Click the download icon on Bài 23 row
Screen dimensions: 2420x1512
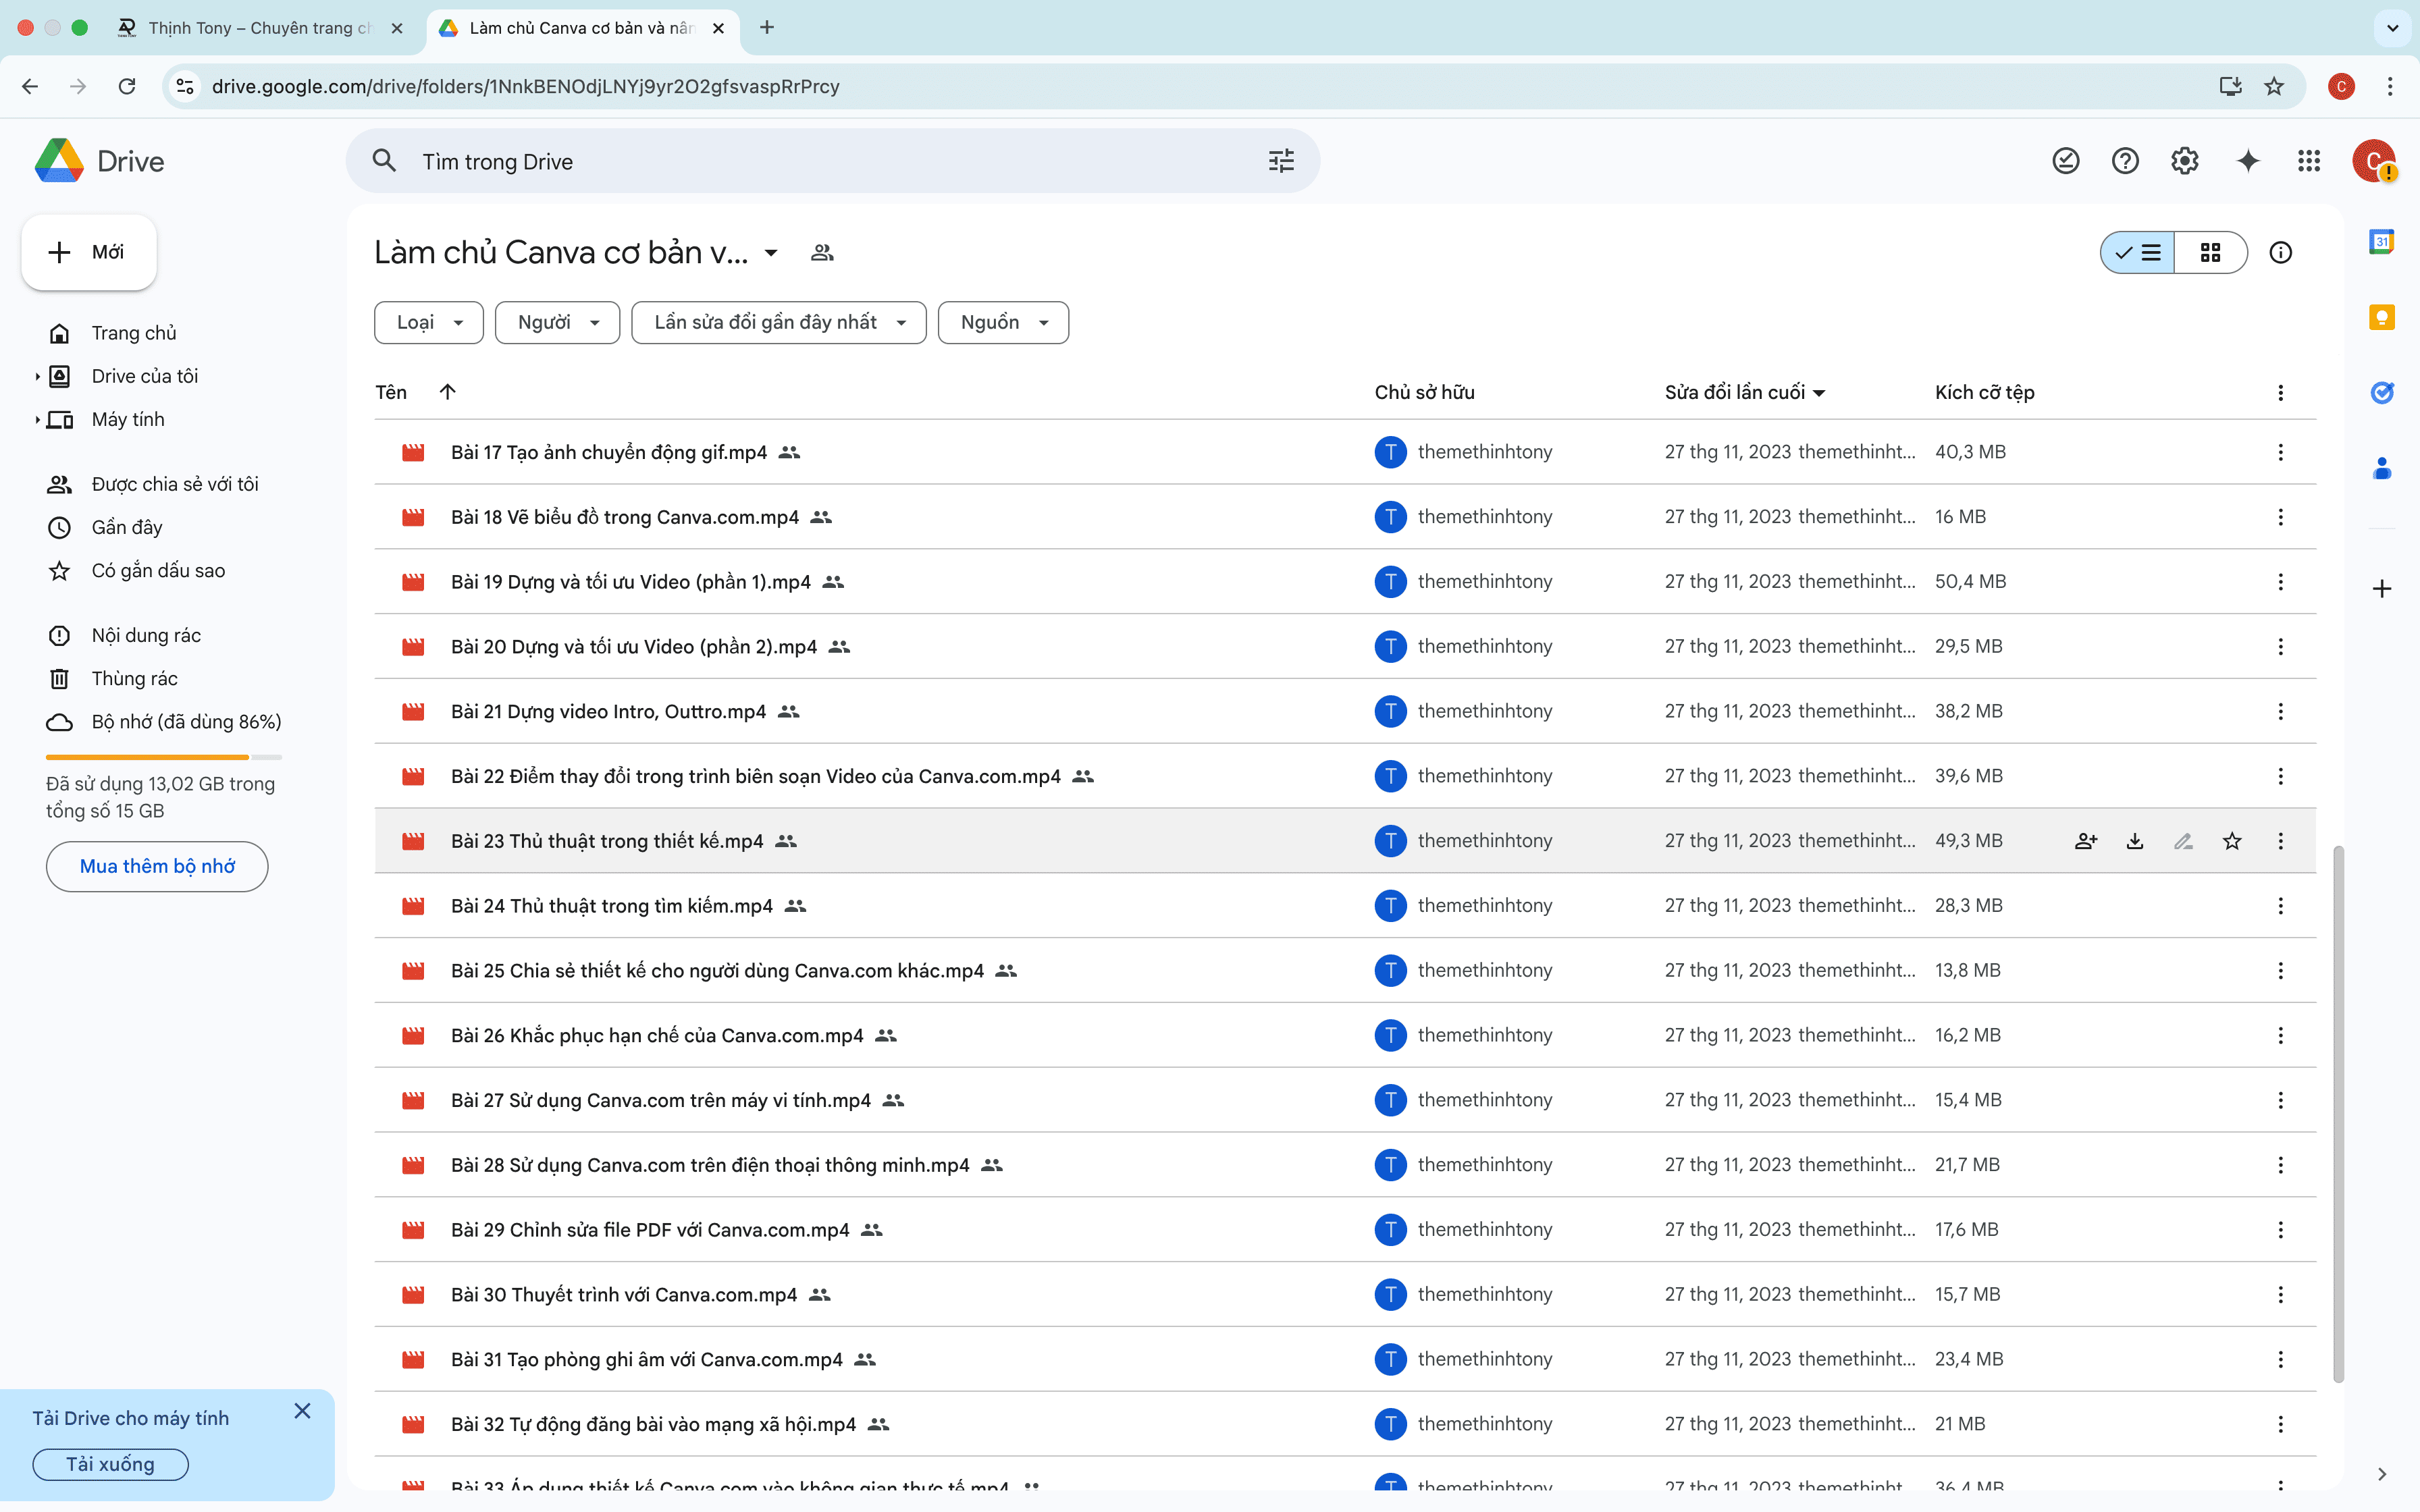click(x=2134, y=841)
